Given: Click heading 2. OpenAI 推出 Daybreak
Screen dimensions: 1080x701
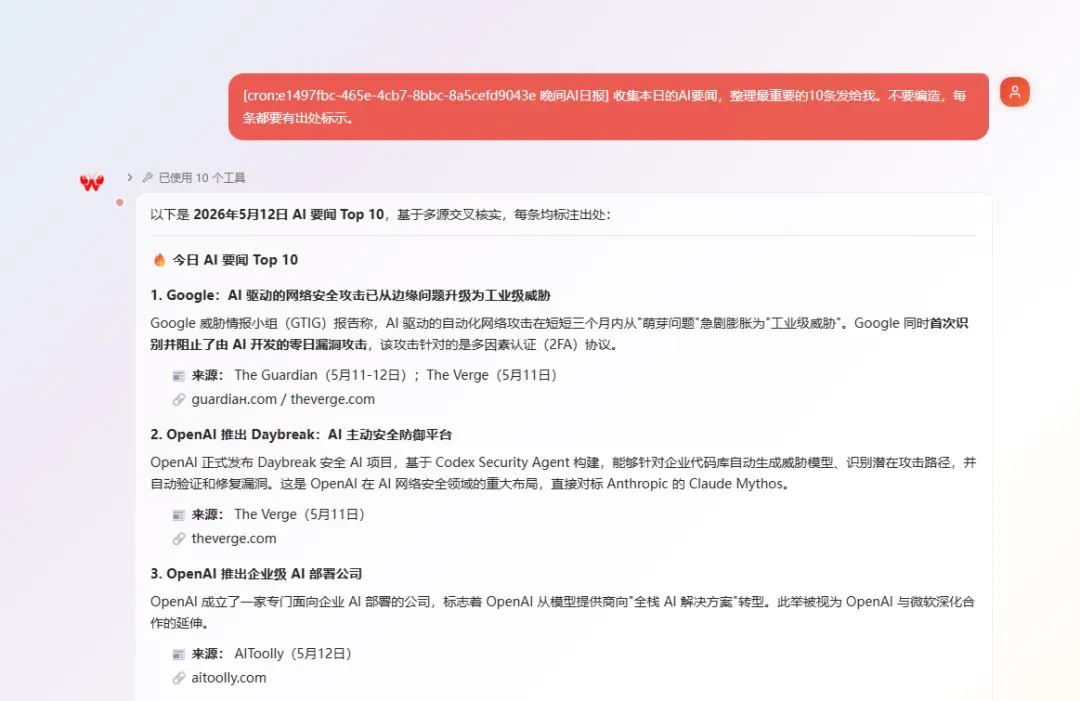Looking at the screenshot, I should point(301,435).
